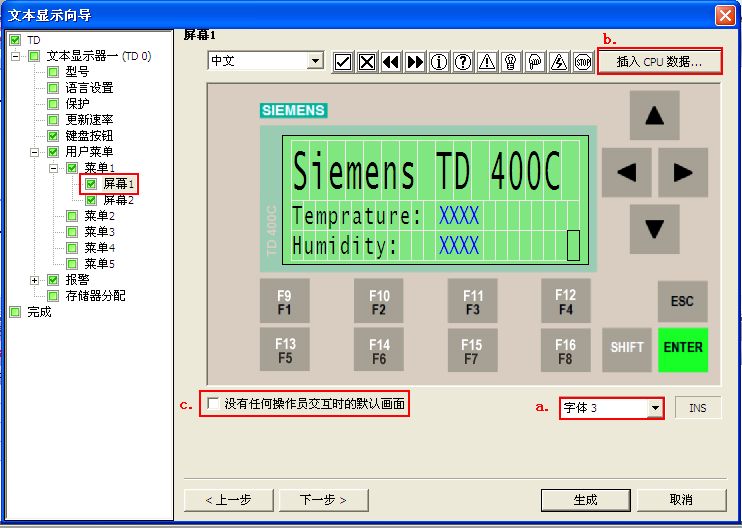Viewport: 742px width, 528px height.
Task: Click the F11/F3 function key
Action: [472, 301]
